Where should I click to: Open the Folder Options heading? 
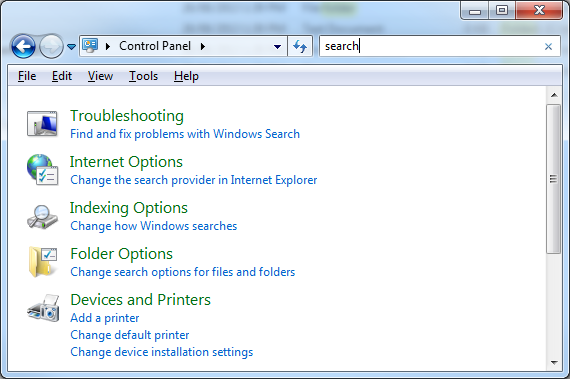(x=121, y=254)
